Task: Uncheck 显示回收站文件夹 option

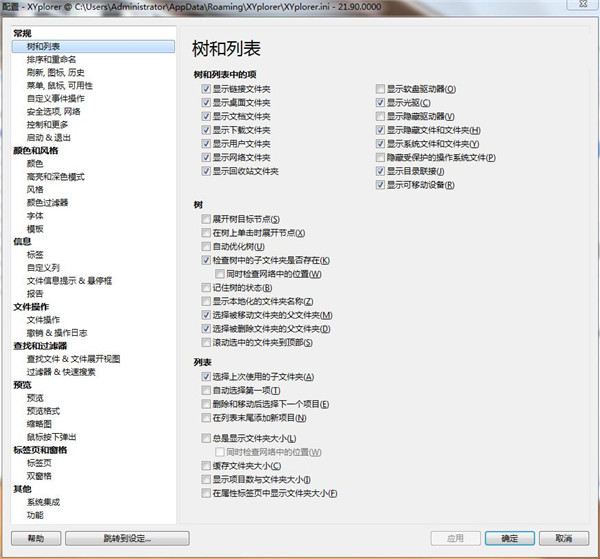Action: (x=205, y=171)
